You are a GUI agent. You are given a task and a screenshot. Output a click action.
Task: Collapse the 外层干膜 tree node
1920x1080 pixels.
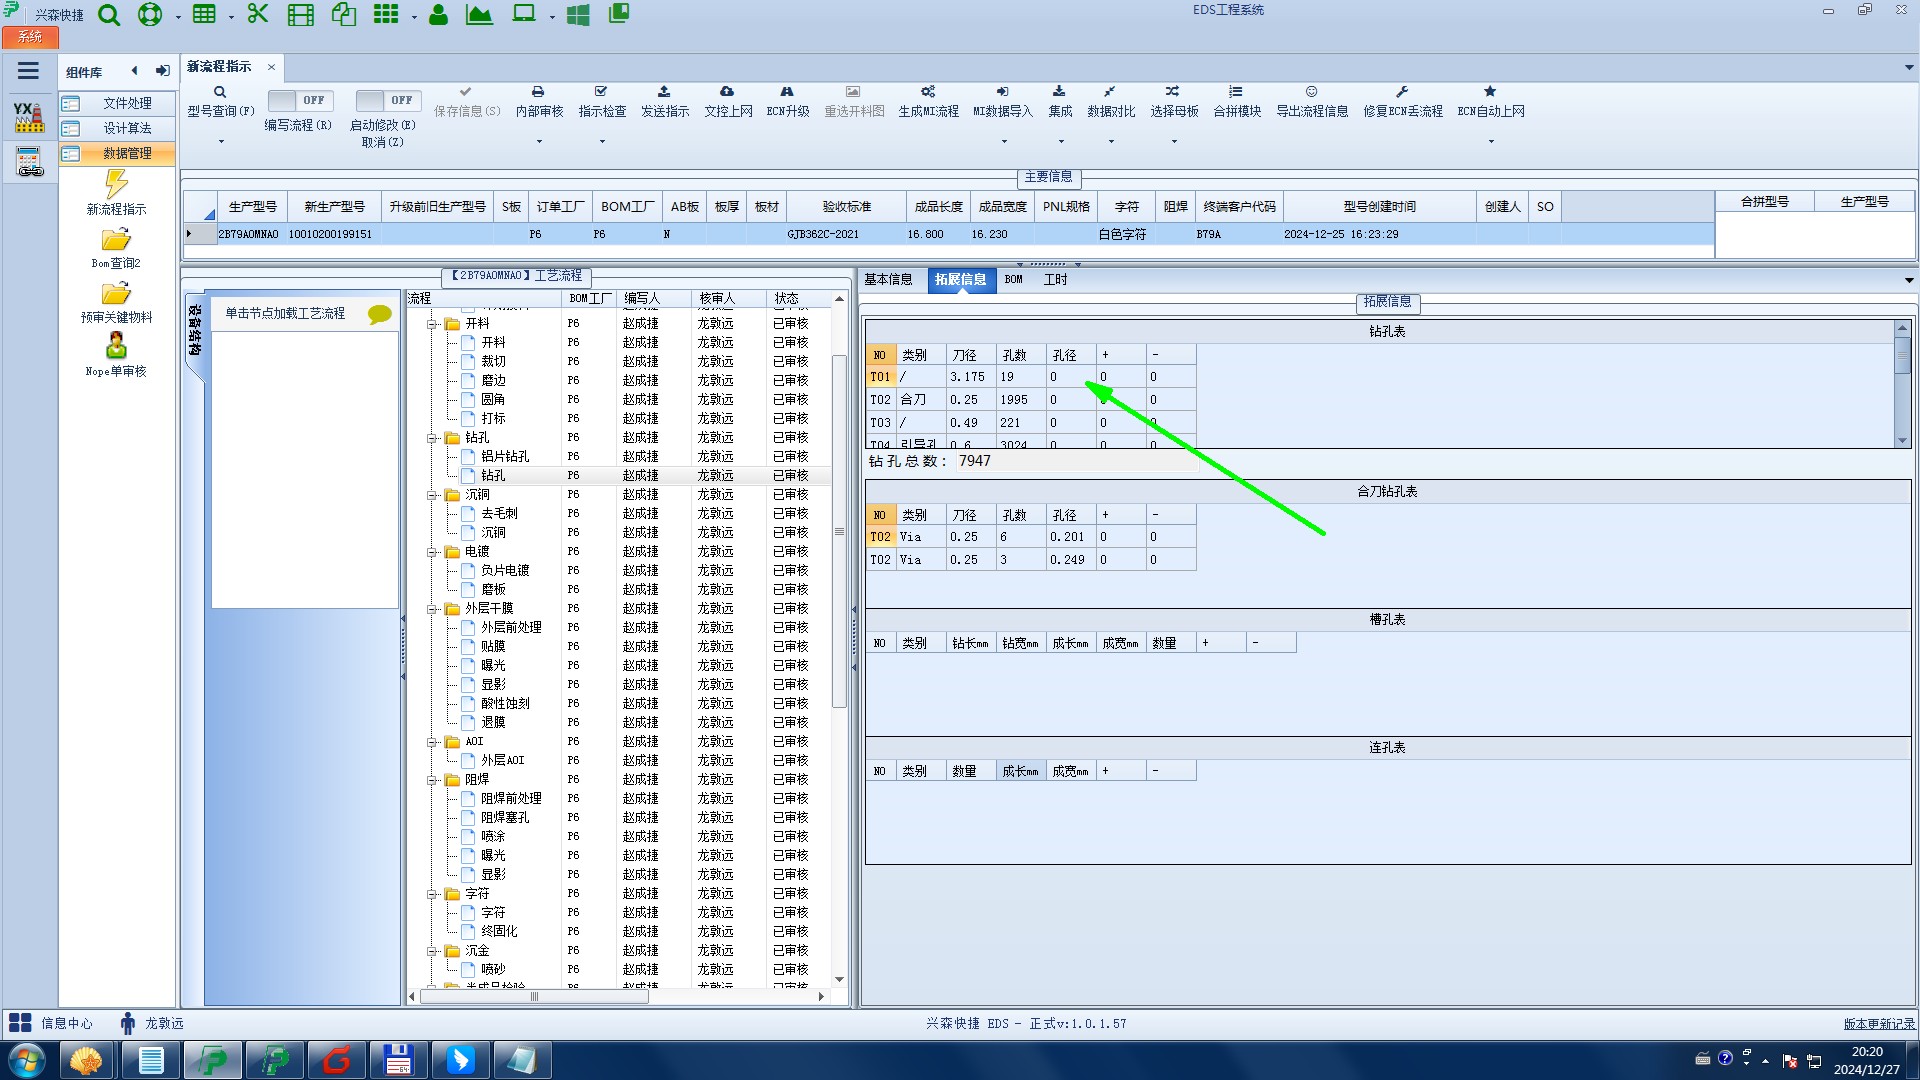(x=433, y=609)
